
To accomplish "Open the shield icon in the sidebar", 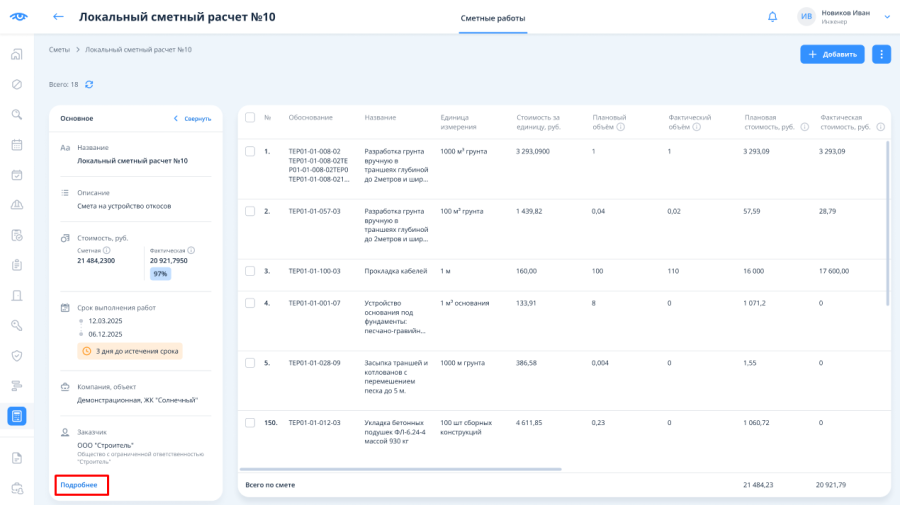I will (x=17, y=356).
